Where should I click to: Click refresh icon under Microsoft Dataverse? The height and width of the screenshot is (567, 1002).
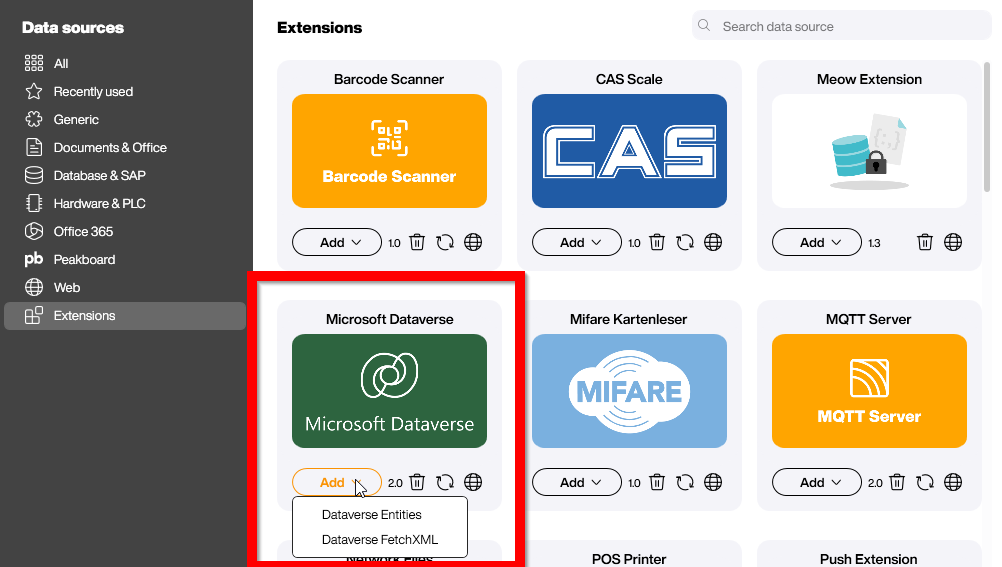(x=445, y=482)
